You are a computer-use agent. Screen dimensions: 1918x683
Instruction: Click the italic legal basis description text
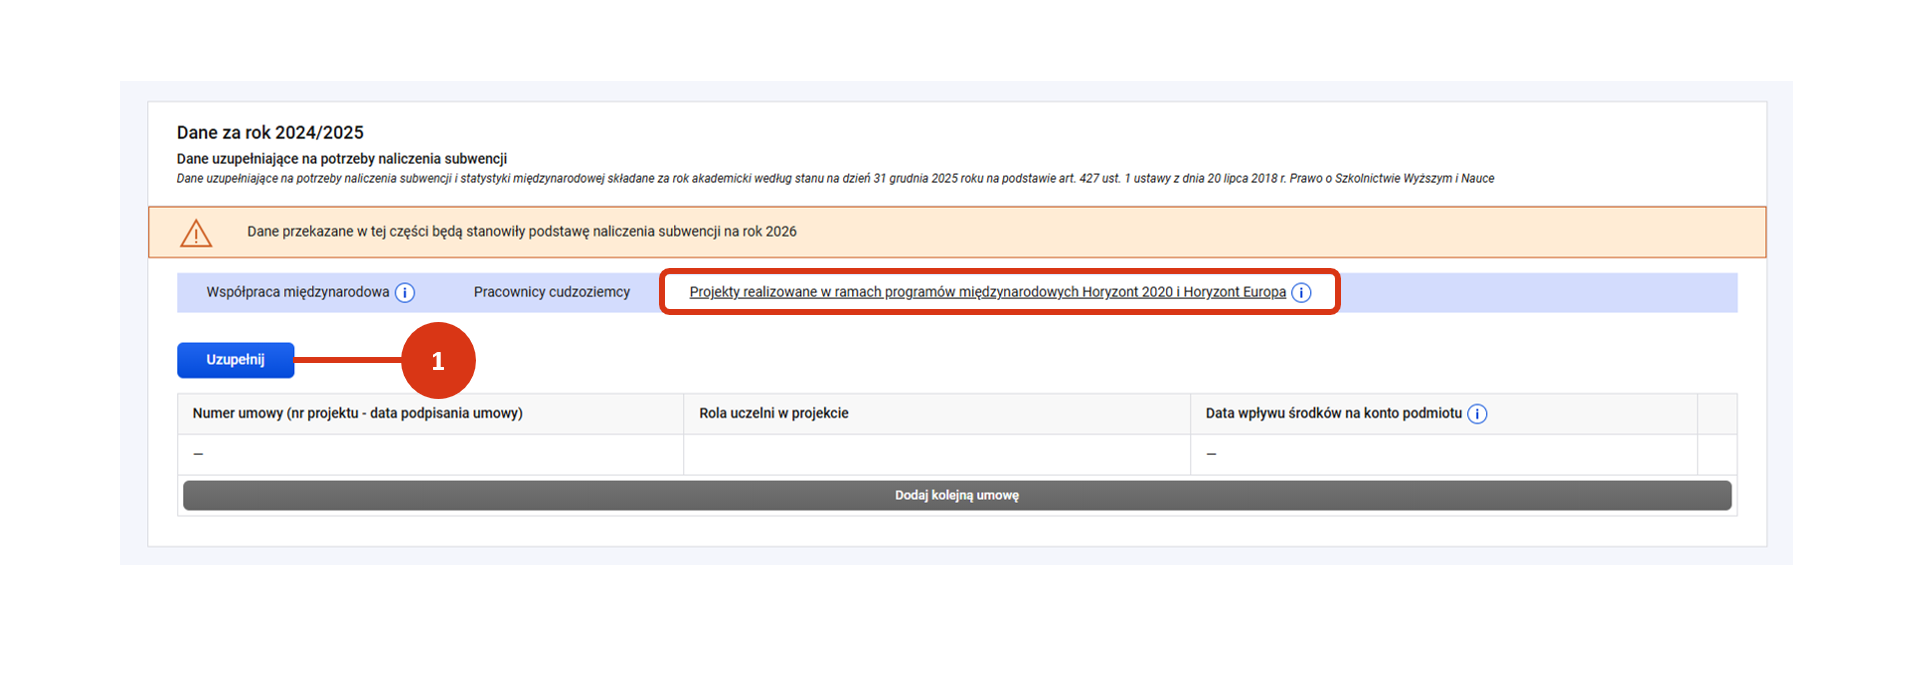[x=834, y=178]
